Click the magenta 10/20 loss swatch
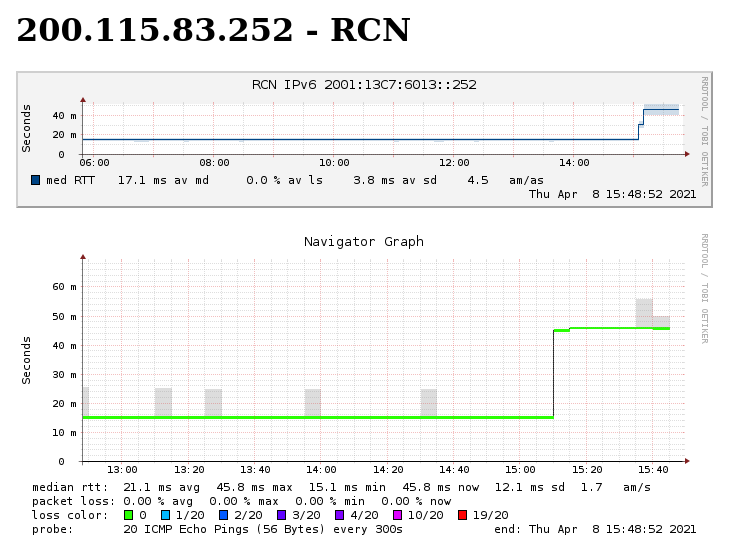The width and height of the screenshot is (744, 547). pyautogui.click(x=398, y=515)
